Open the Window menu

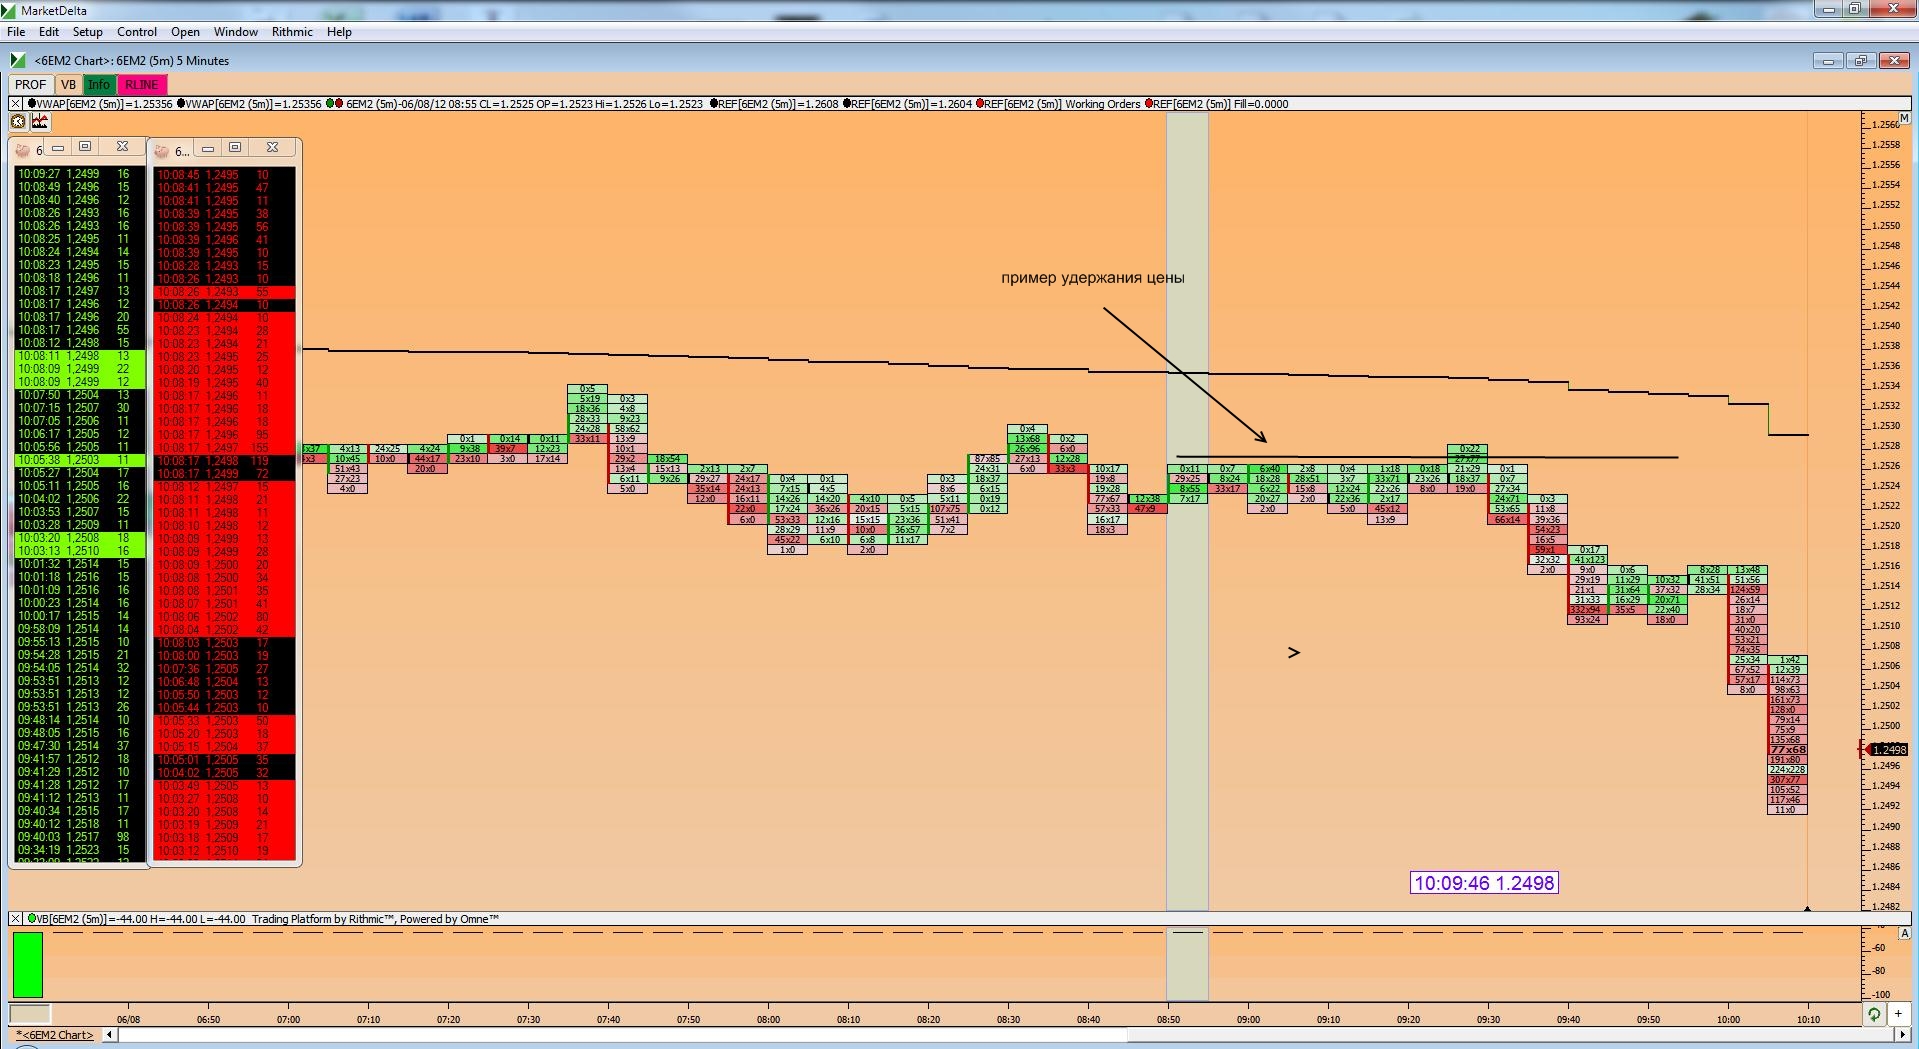point(236,32)
